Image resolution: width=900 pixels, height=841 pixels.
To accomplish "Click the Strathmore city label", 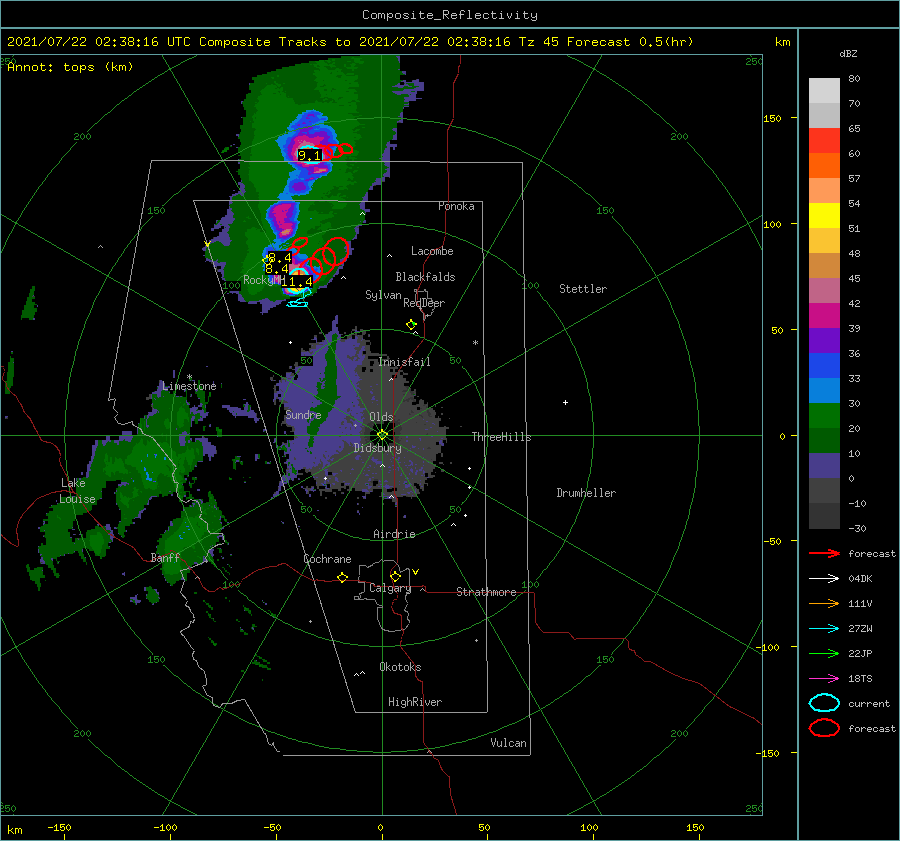I will point(486,592).
